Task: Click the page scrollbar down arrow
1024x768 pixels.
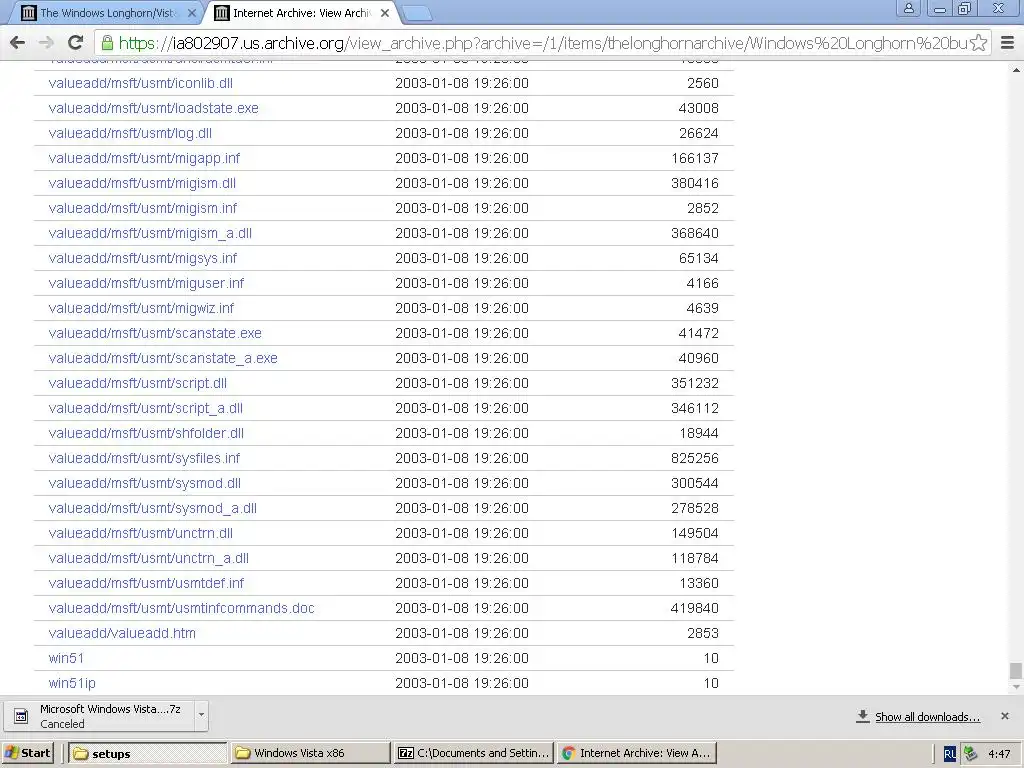Action: (1016, 687)
